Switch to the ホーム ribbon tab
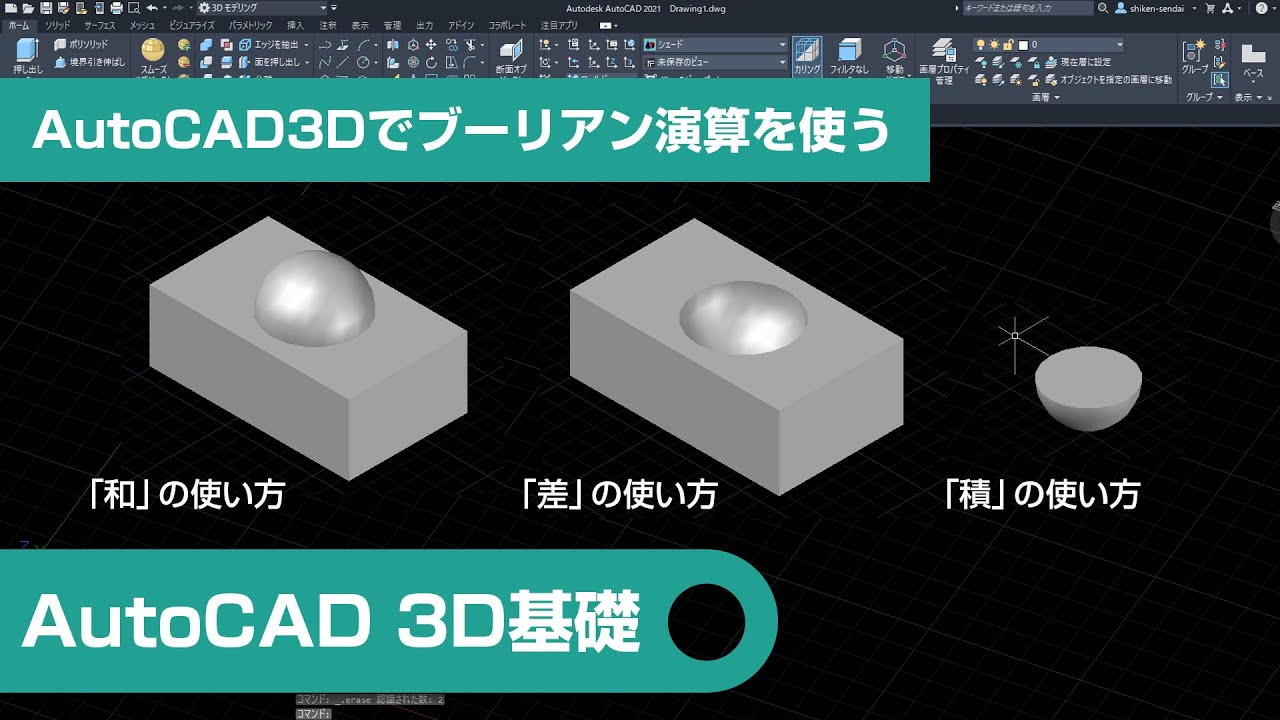The height and width of the screenshot is (720, 1280). (x=20, y=25)
